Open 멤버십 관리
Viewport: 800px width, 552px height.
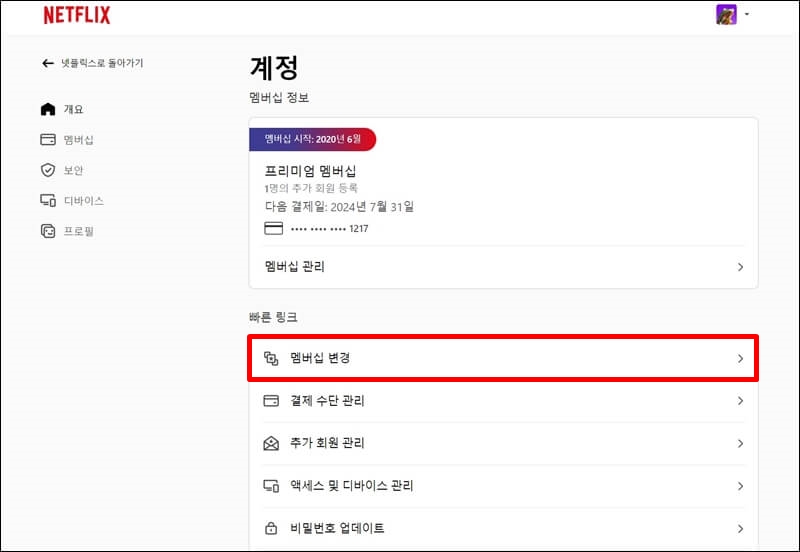tap(504, 267)
